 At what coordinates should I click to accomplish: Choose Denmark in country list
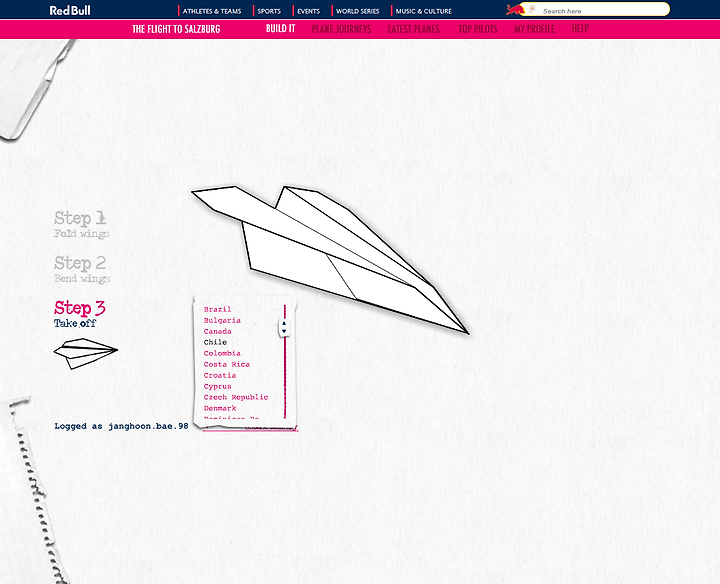tap(219, 409)
